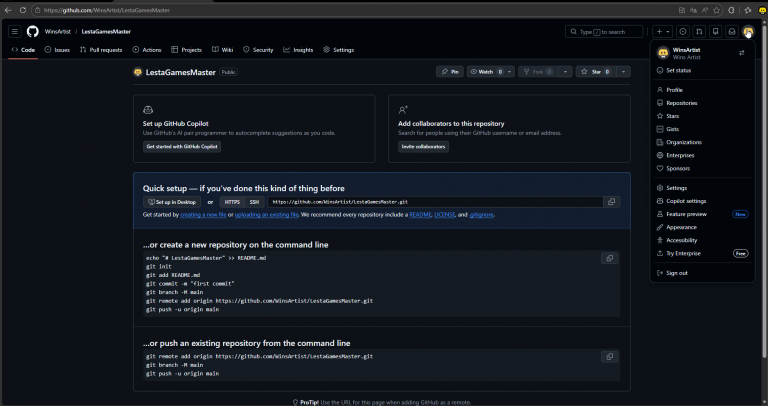Click the GitHub octocat logo

point(33,31)
